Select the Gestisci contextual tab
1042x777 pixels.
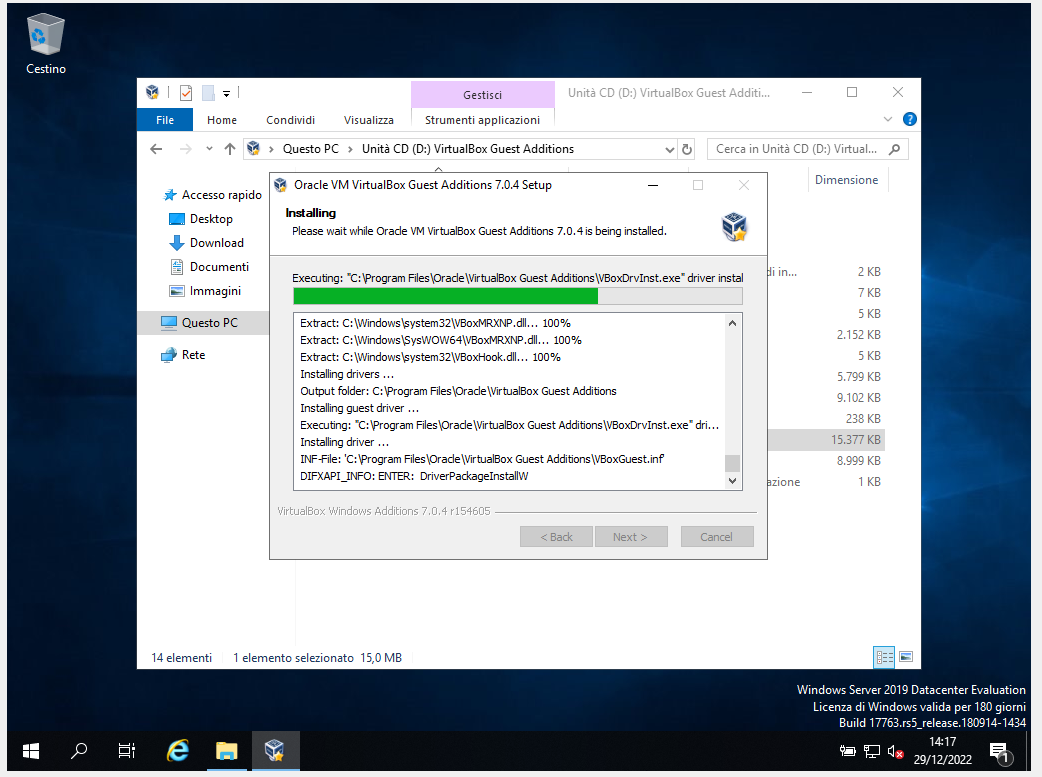click(482, 95)
